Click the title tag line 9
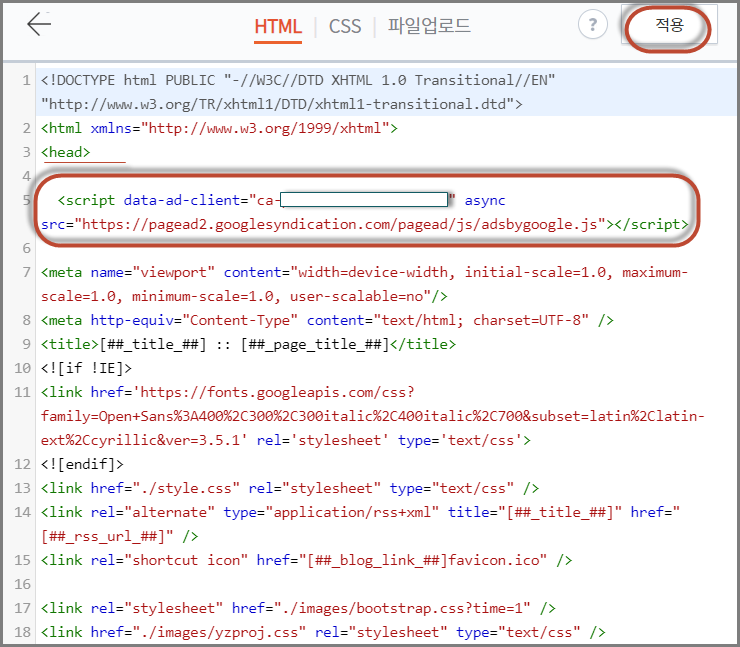The height and width of the screenshot is (647, 740). click(x=248, y=345)
